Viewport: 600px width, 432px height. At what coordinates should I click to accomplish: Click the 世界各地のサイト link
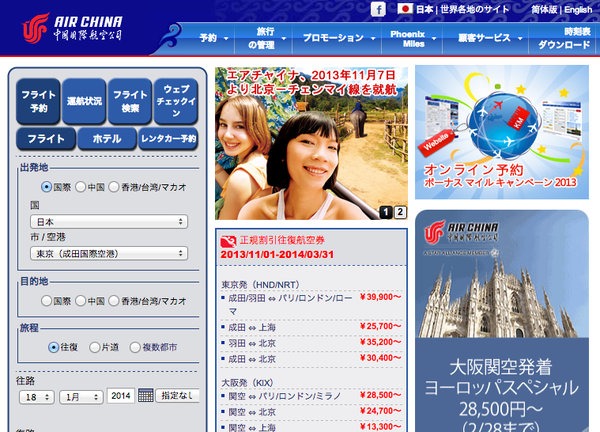click(x=474, y=9)
